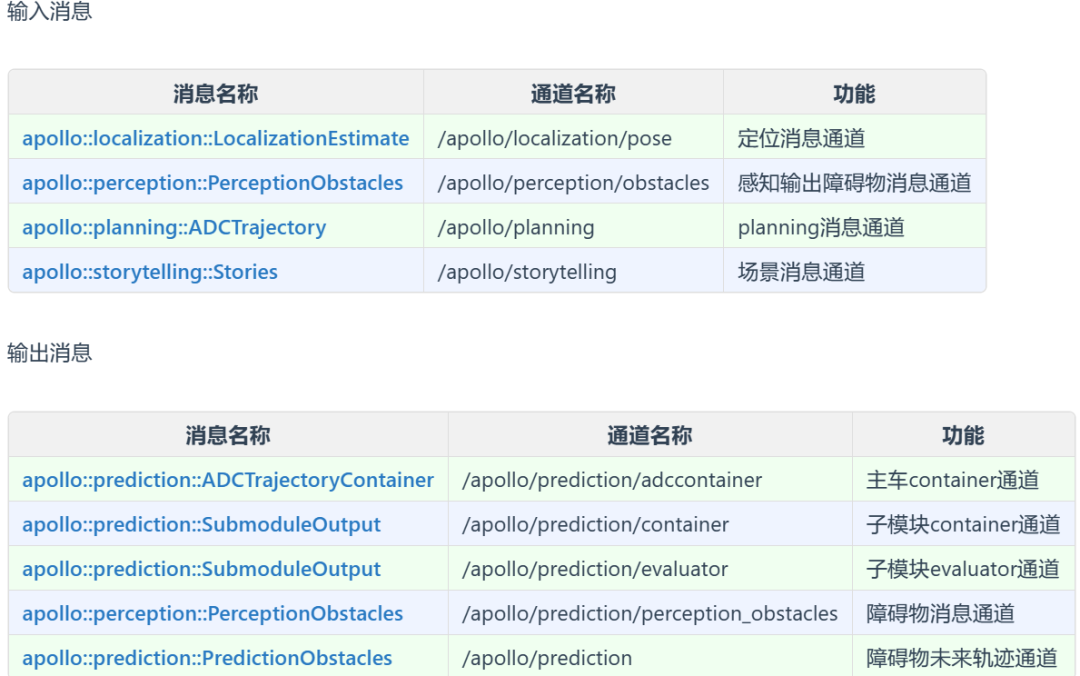Open the PerceptionObstacles link in the output table
This screenshot has width=1080, height=676.
click(212, 613)
